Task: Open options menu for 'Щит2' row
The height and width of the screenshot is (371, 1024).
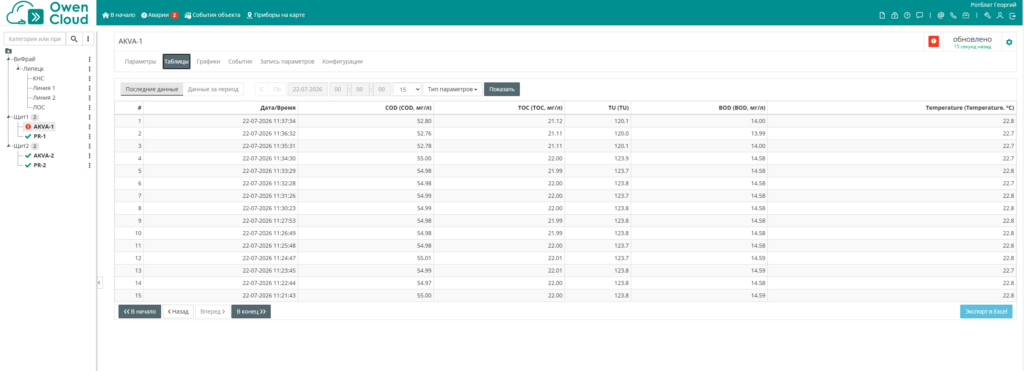Action: (89, 146)
